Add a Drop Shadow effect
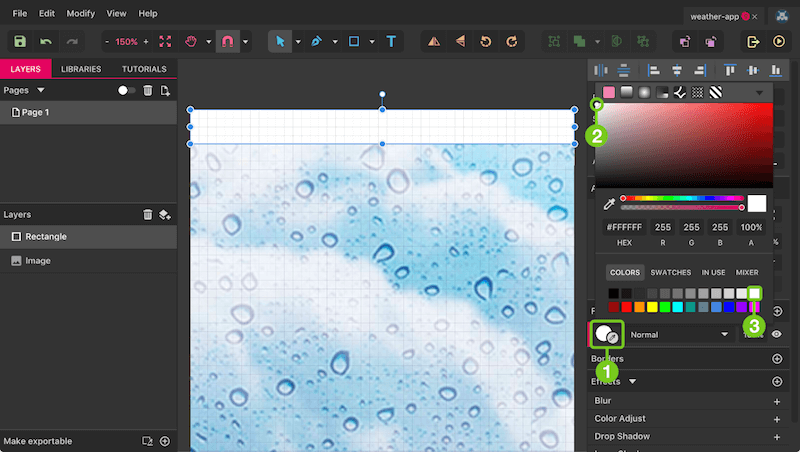The image size is (800, 452). tap(777, 437)
